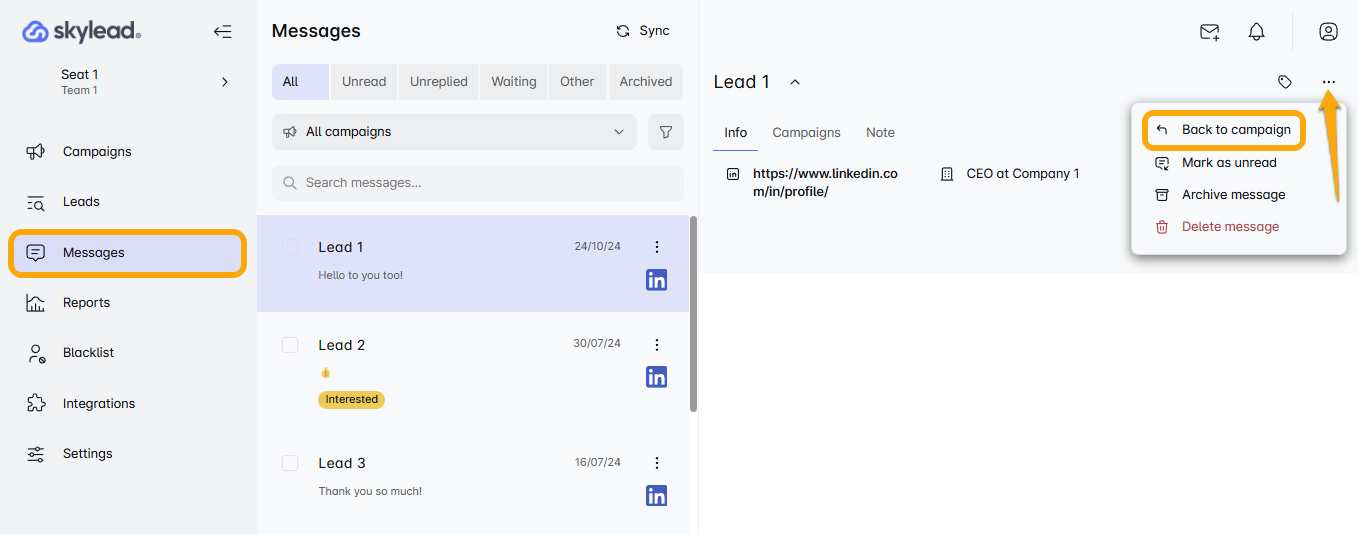The height and width of the screenshot is (534, 1358).
Task: Click the compose new message envelope icon
Action: 1210,32
